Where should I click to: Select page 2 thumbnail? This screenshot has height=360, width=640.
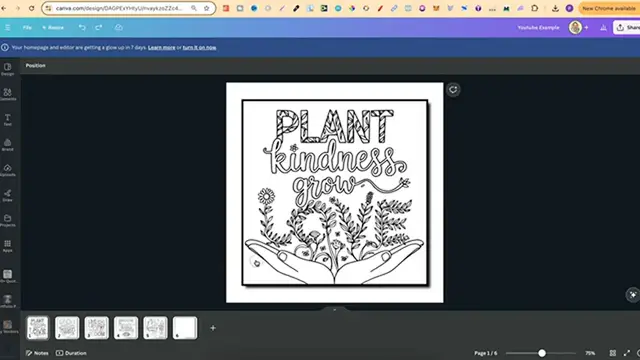pyautogui.click(x=67, y=328)
